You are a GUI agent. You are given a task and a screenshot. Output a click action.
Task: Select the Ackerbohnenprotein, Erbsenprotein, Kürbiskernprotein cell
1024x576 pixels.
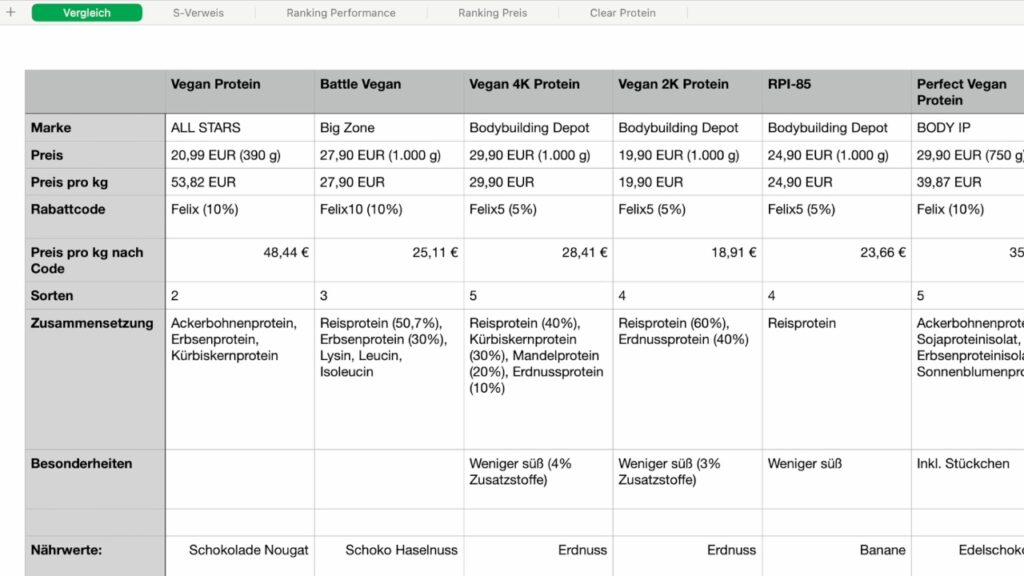240,379
